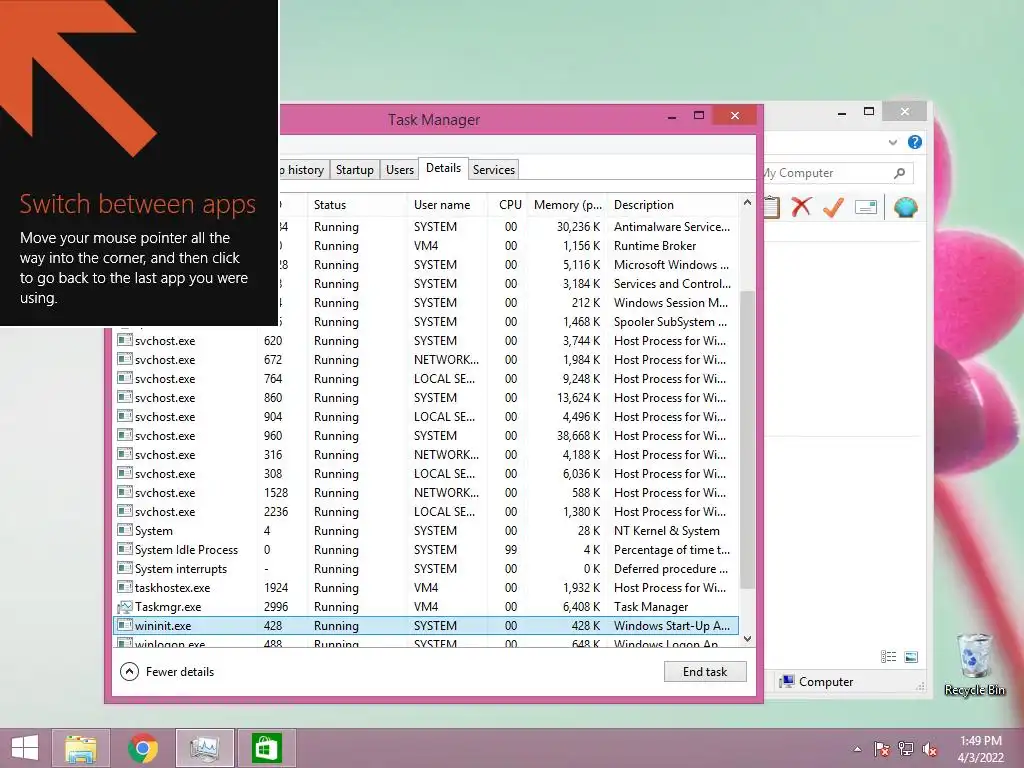This screenshot has width=1024, height=768.
Task: Click the paste clipboard icon in Explorer
Action: tap(772, 207)
